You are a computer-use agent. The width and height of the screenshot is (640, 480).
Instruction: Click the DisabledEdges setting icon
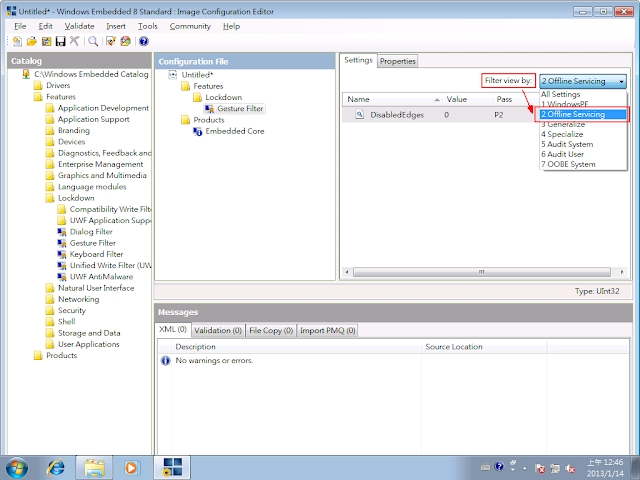[359, 115]
